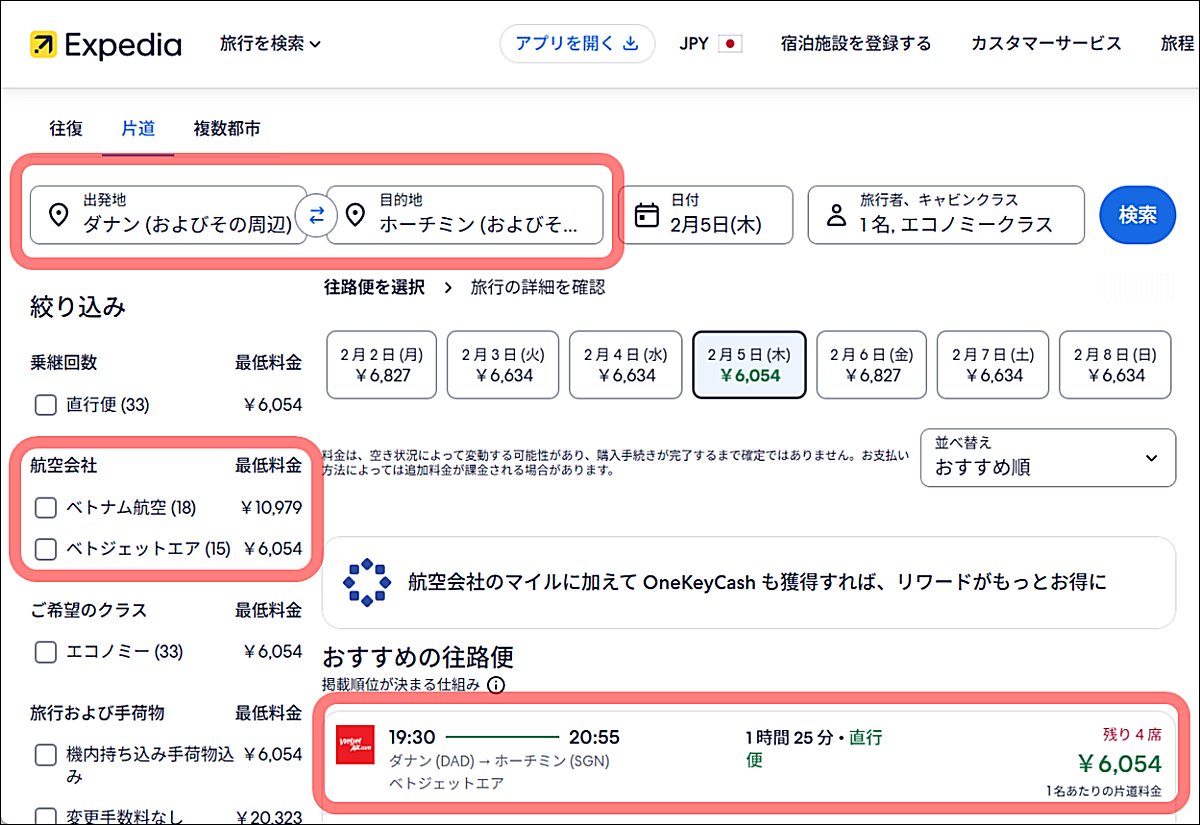Click the Vietjet Air airline logo

tap(356, 741)
